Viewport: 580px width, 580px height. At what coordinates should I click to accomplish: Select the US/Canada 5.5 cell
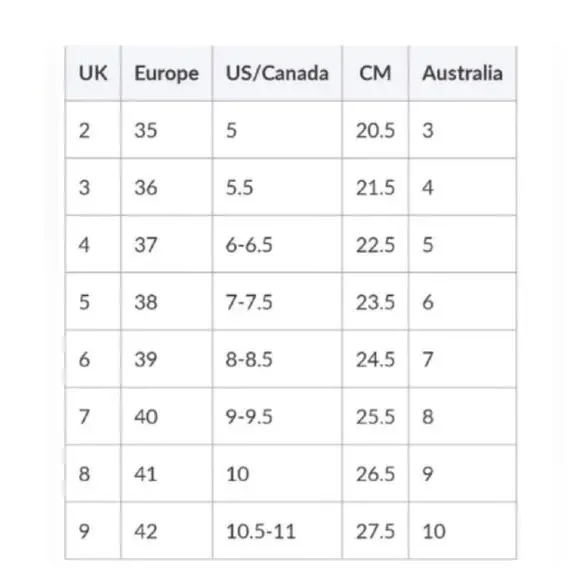tap(277, 187)
